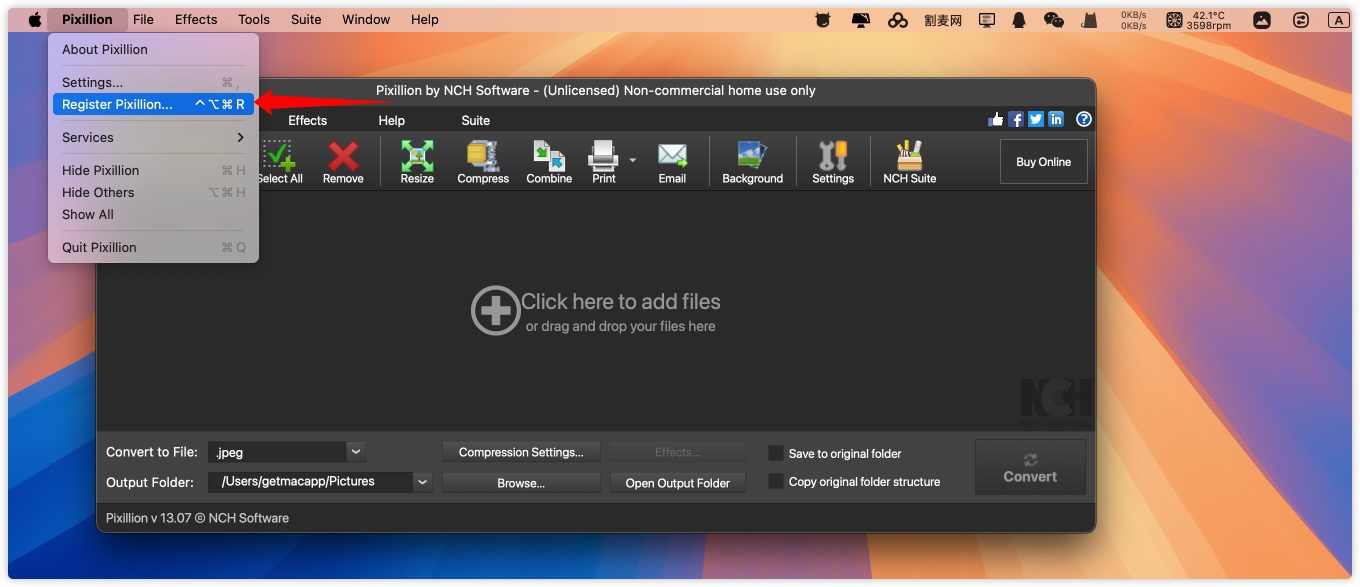The height and width of the screenshot is (587, 1360).
Task: Expand the Services submenu entry
Action: [153, 137]
